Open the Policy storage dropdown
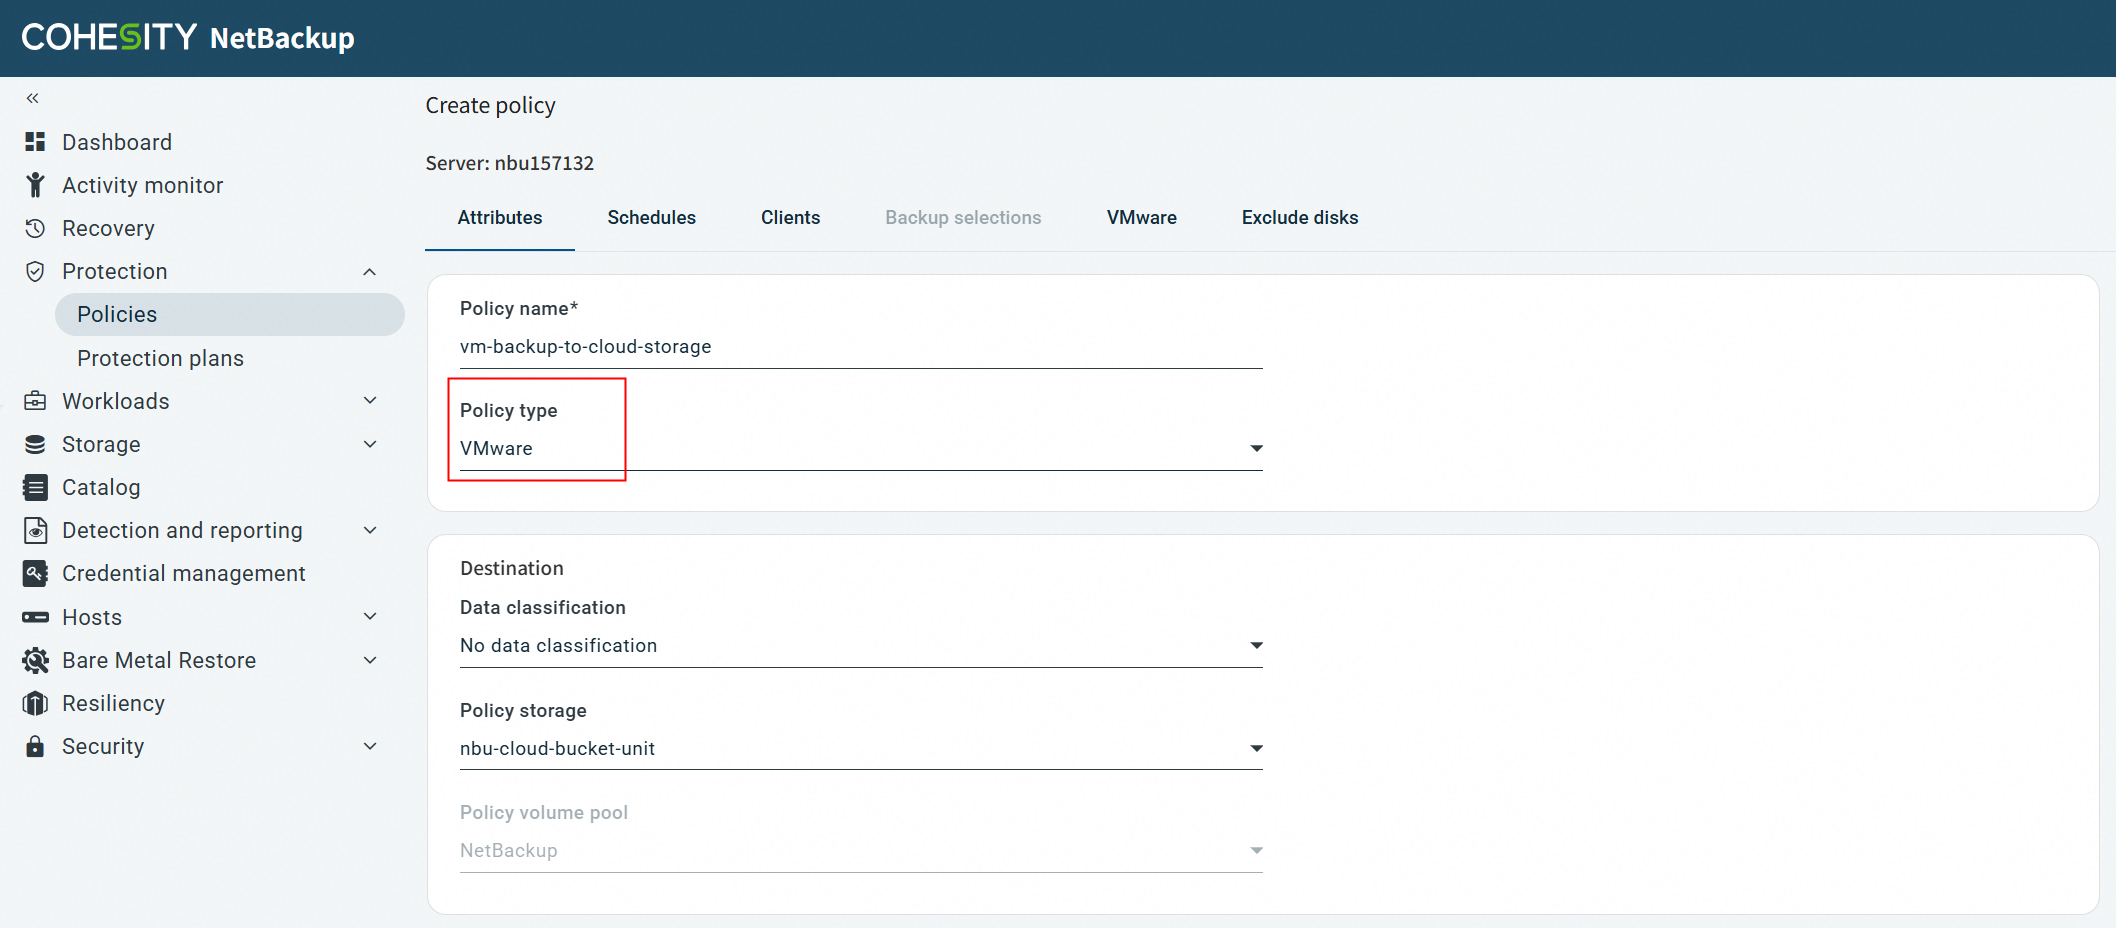This screenshot has width=2116, height=928. [861, 749]
